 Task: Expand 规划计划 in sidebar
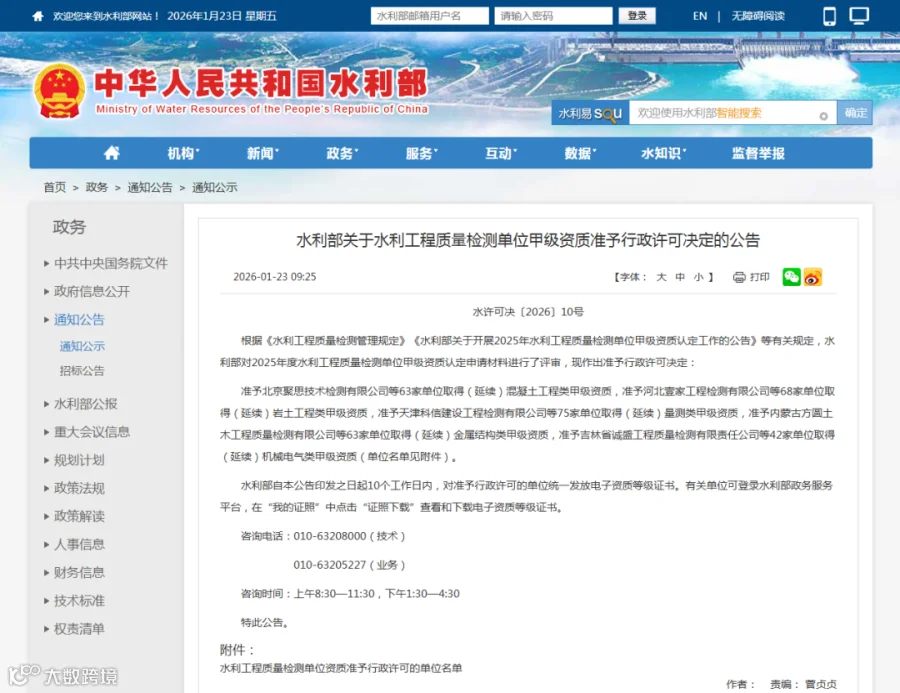point(79,460)
